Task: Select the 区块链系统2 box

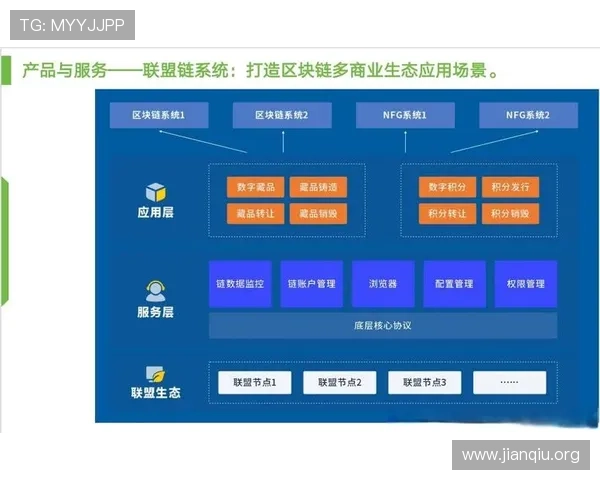Action: click(x=282, y=115)
